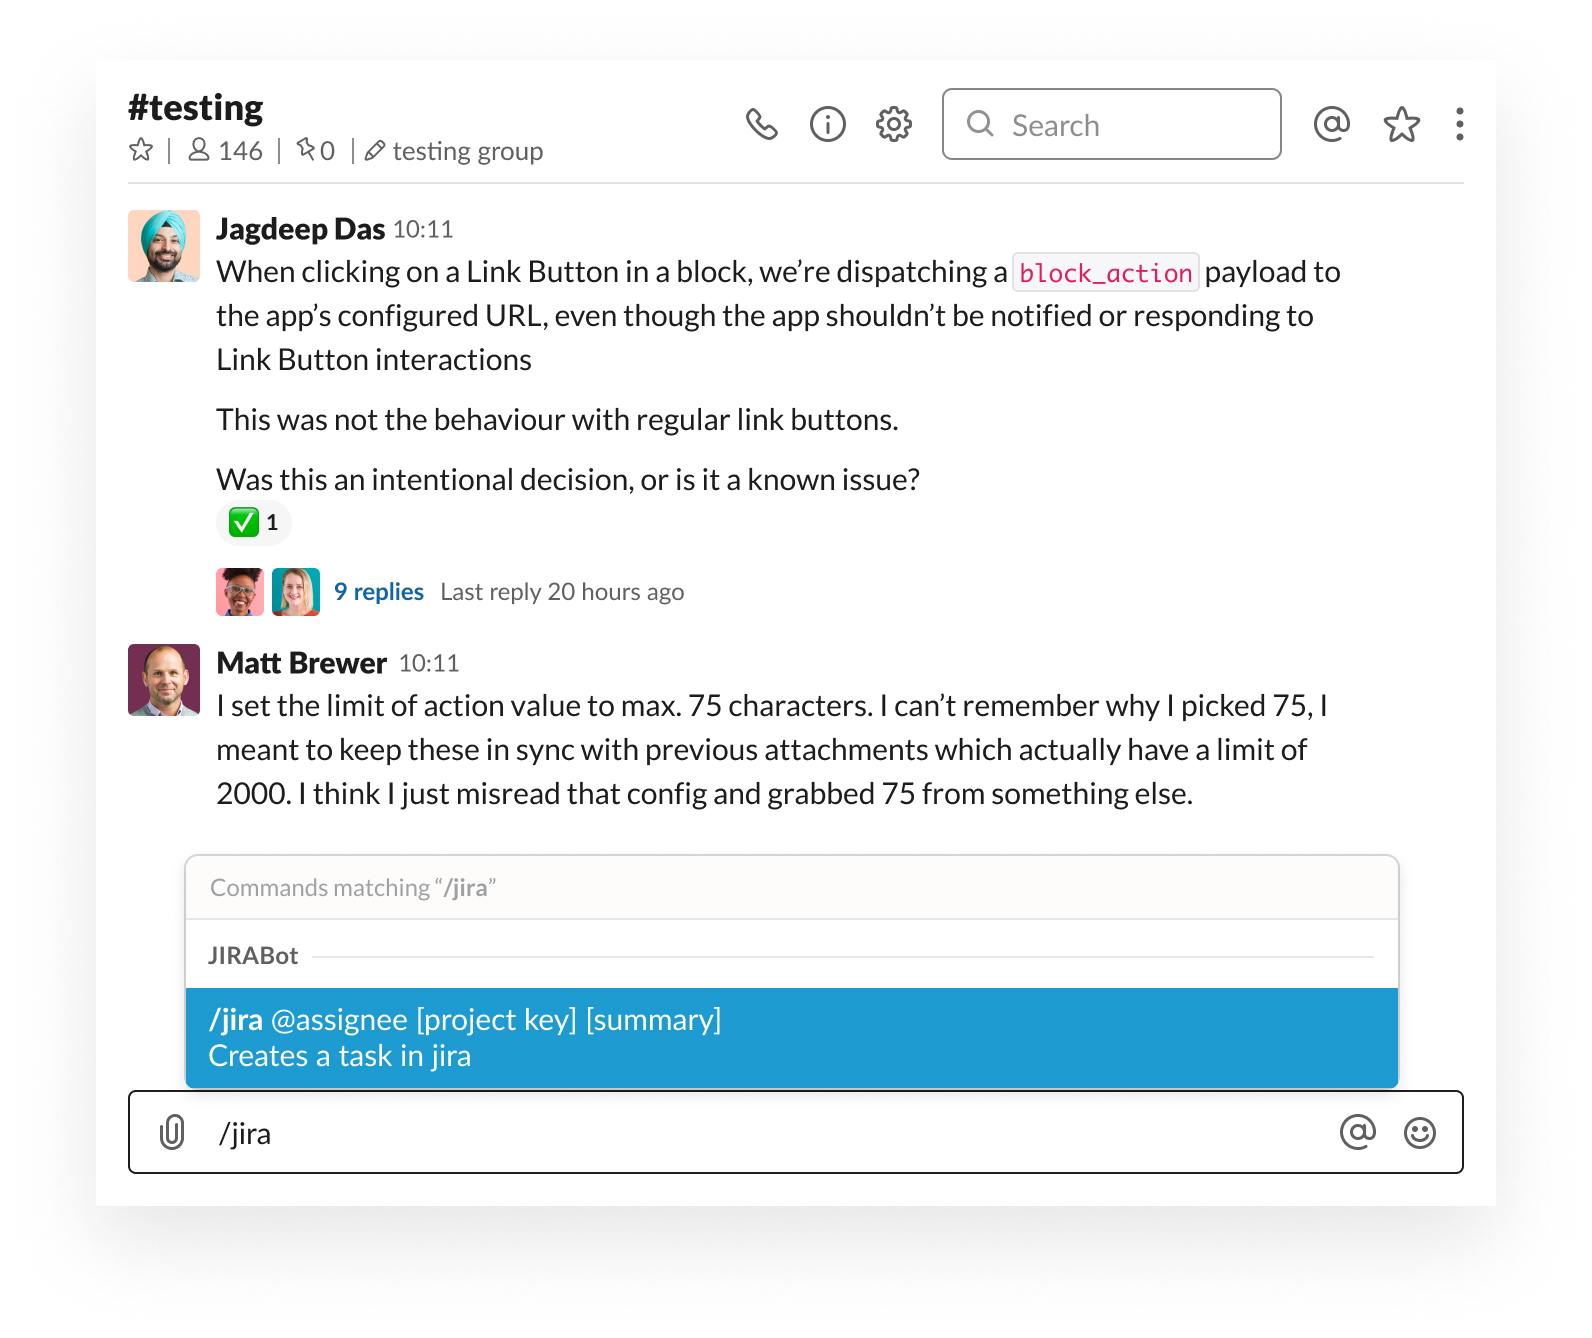Toggle the green checkmark reaction

[x=254, y=522]
